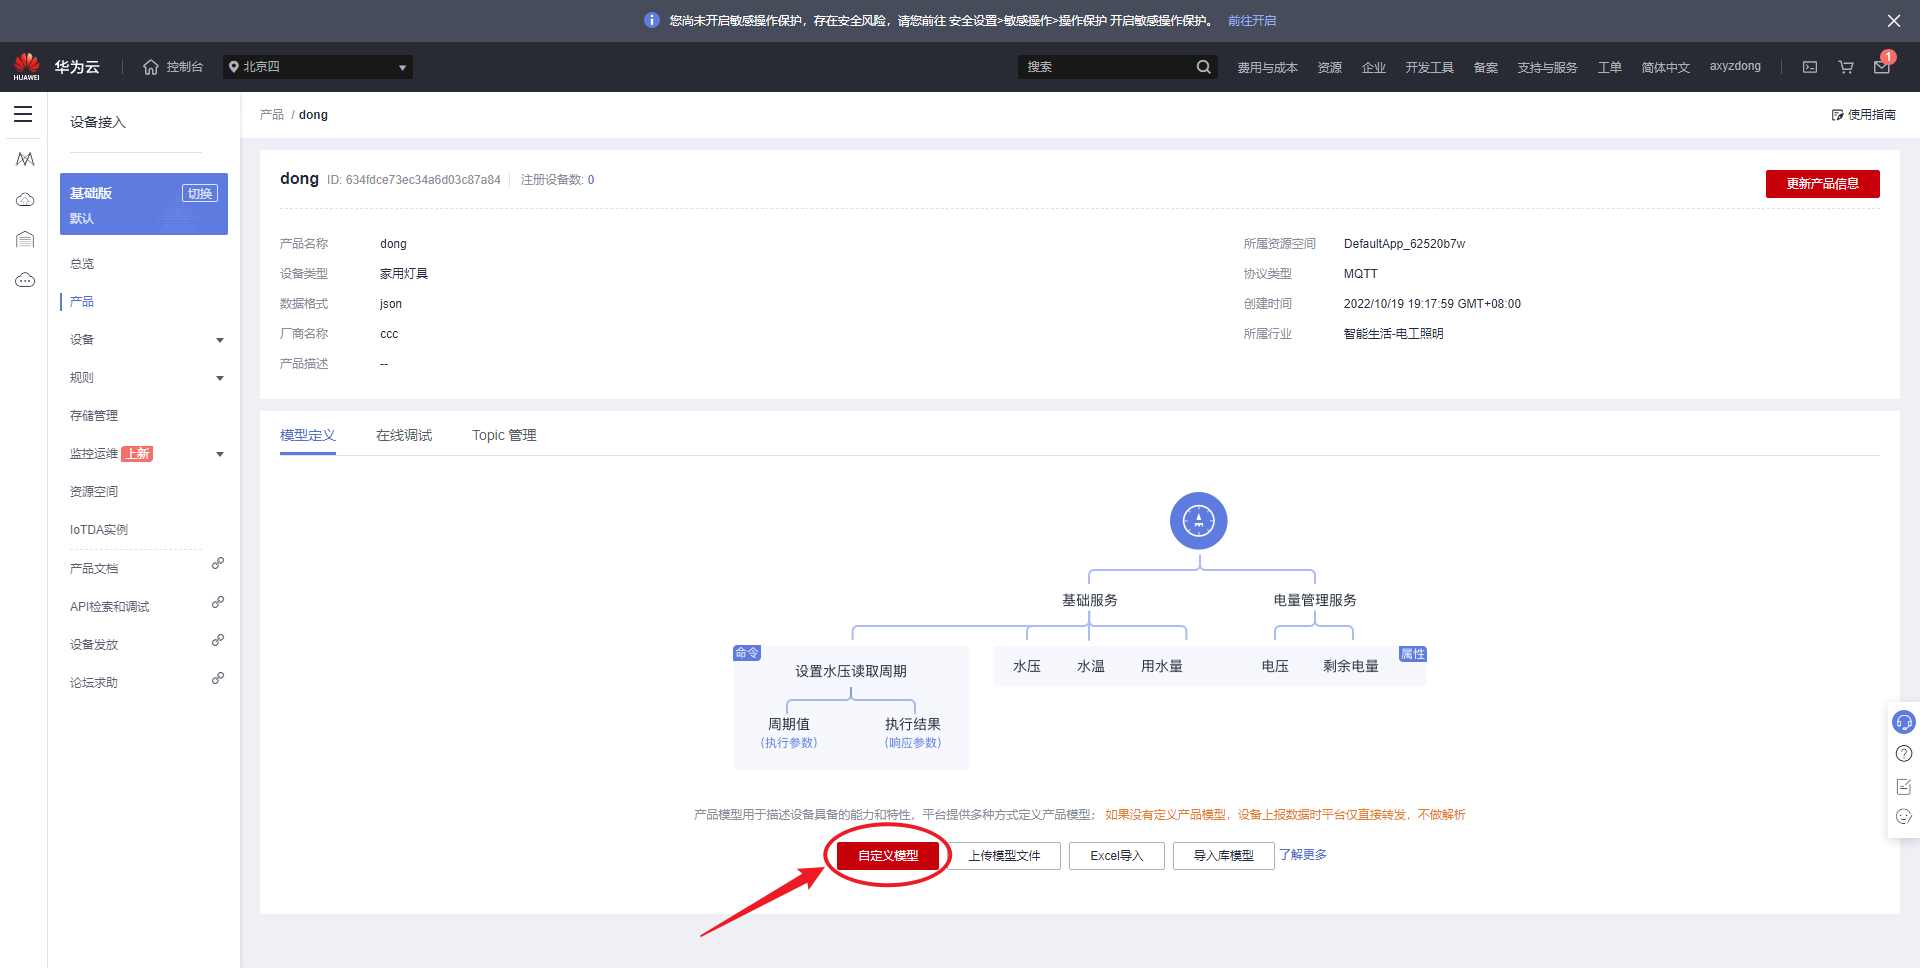1920x968 pixels.
Task: Open external link icon next to API检索和调试
Action: tap(217, 602)
